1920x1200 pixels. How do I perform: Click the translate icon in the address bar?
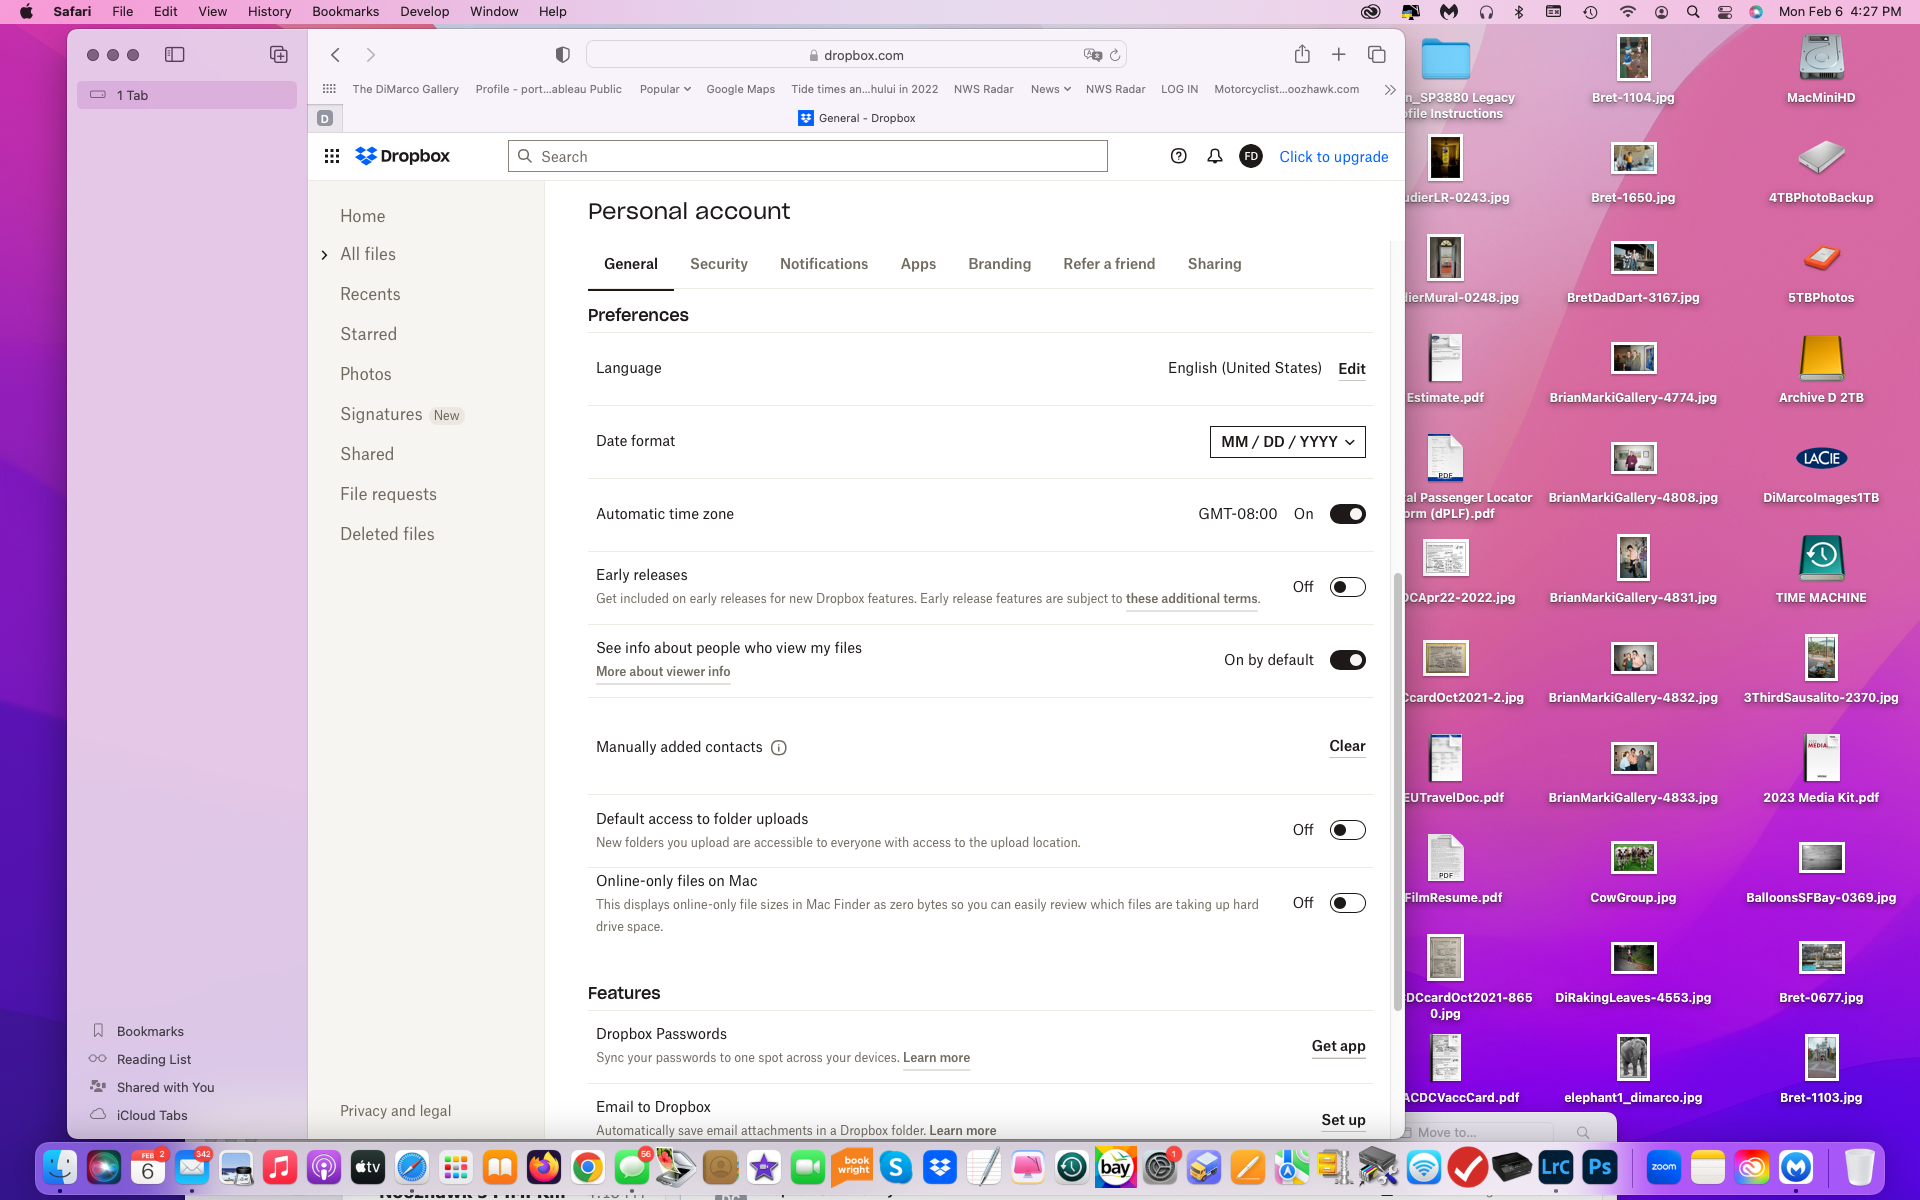pyautogui.click(x=1092, y=55)
